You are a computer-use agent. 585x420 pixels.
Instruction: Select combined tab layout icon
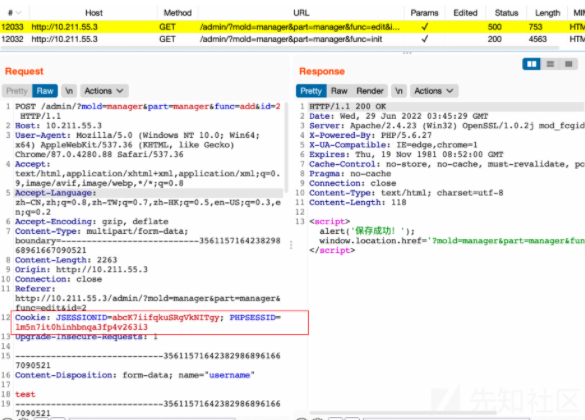click(568, 64)
